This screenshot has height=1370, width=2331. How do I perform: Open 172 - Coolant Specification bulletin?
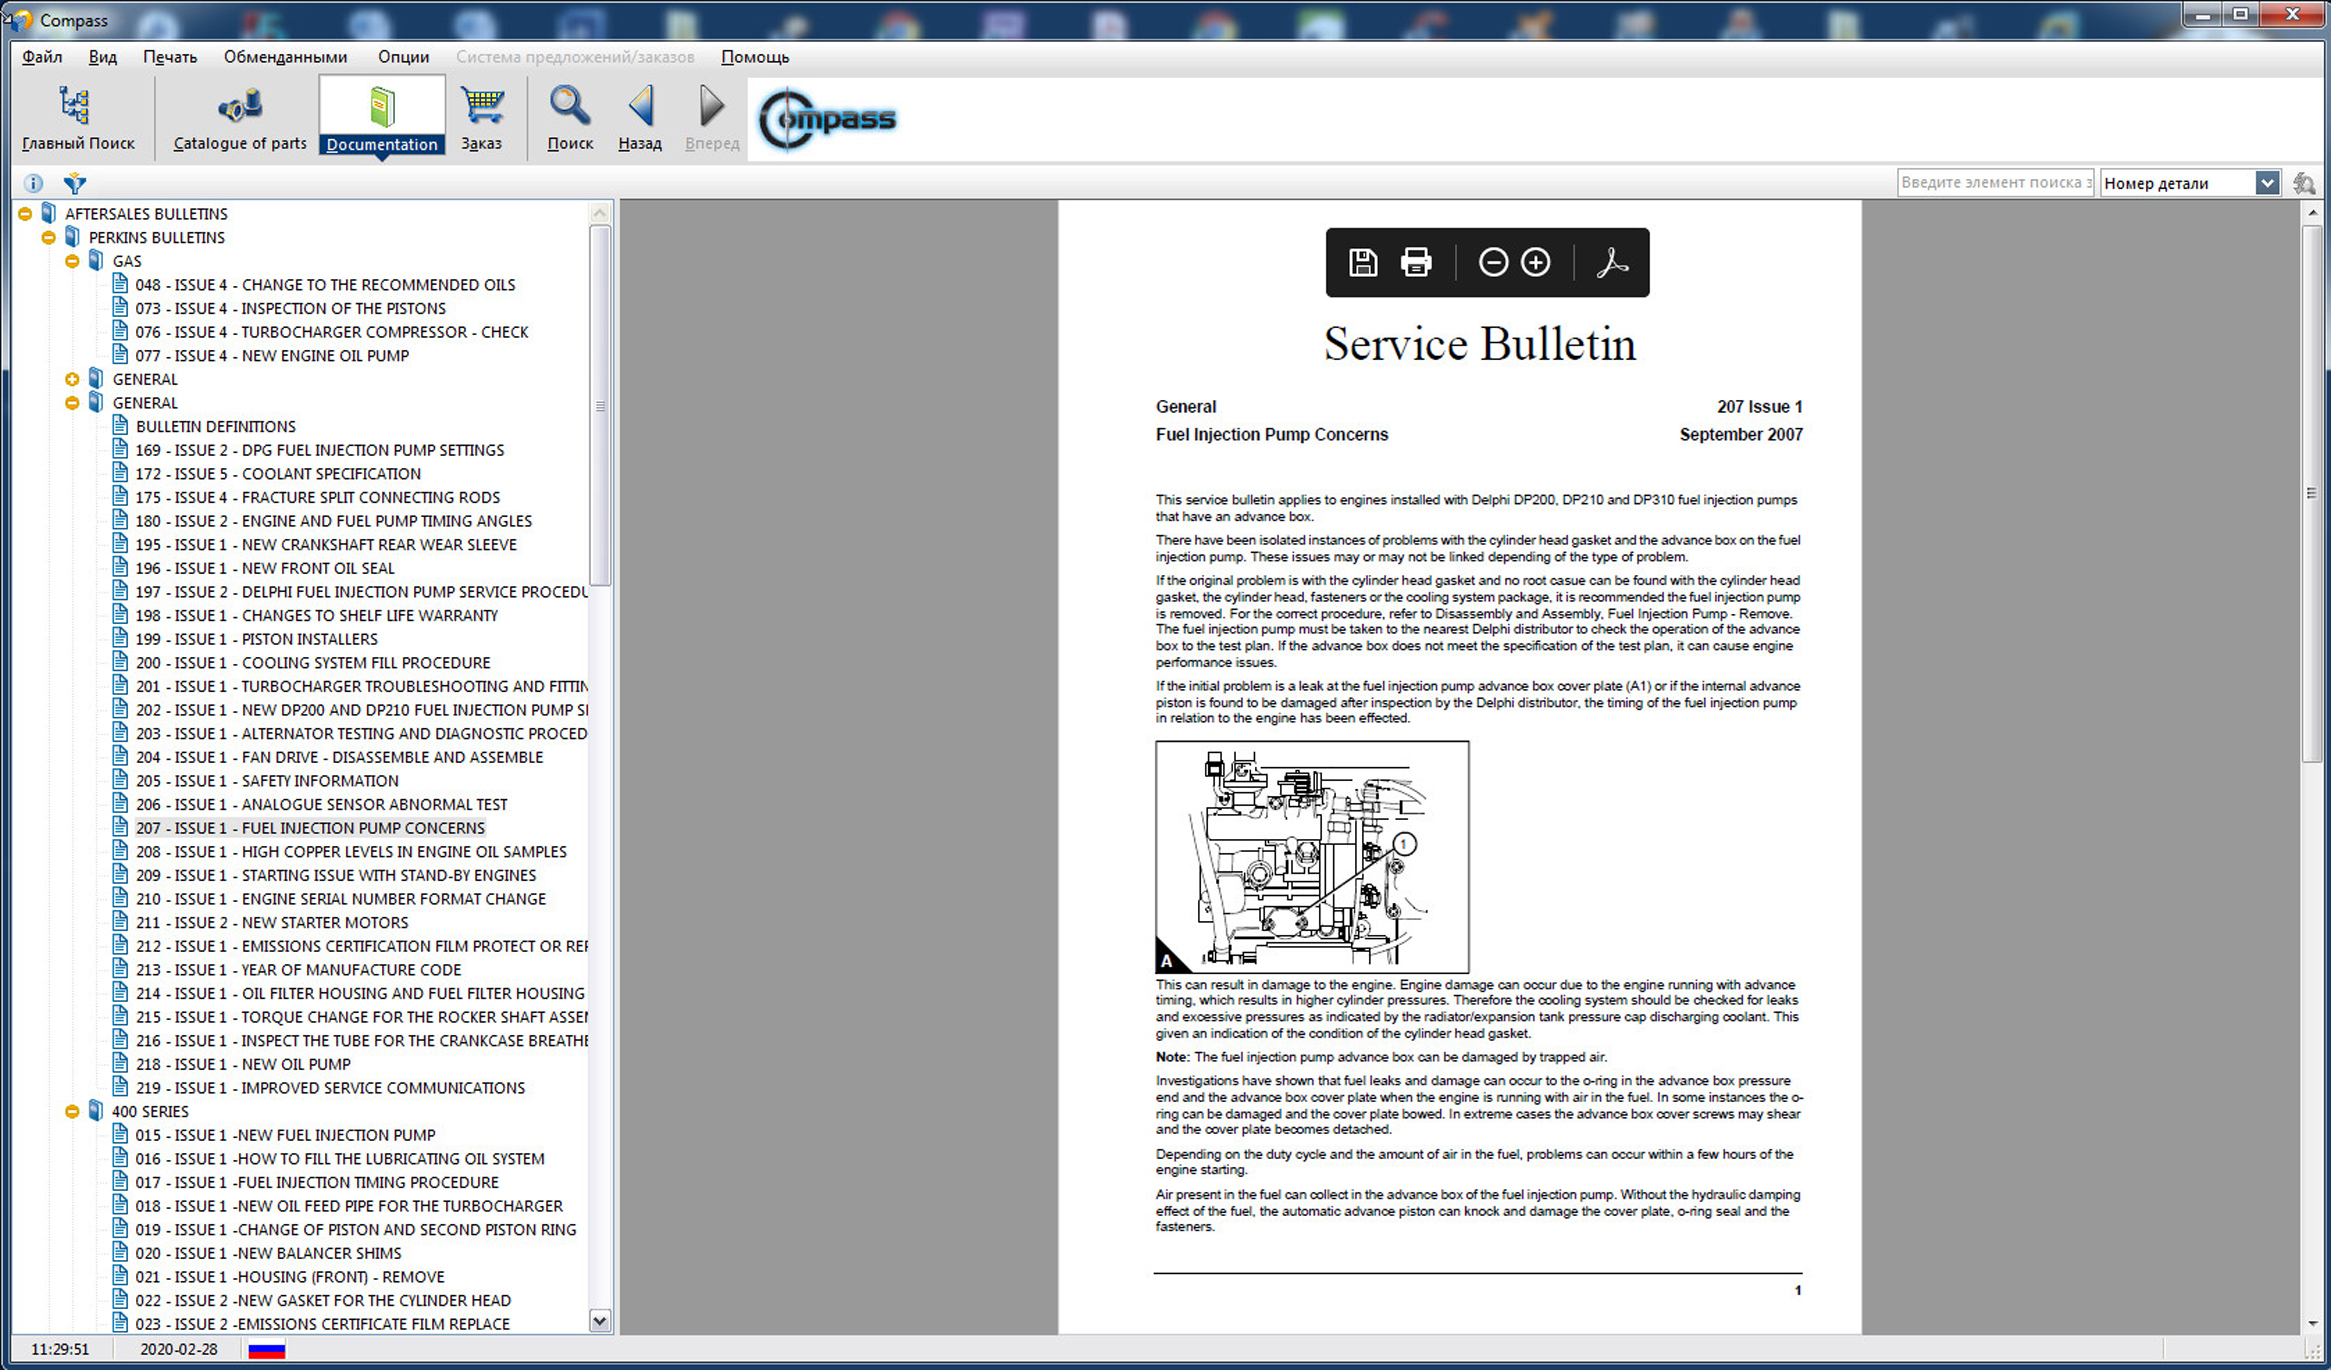click(x=278, y=474)
